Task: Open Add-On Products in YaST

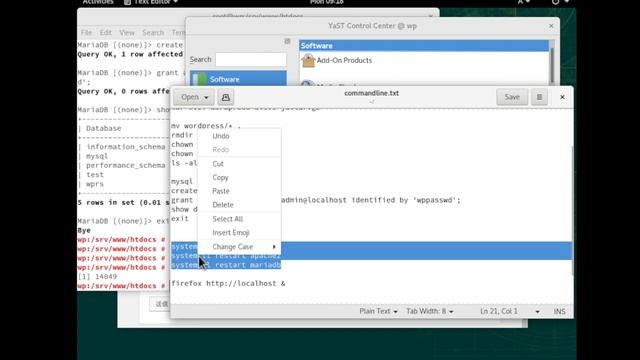Action: (x=344, y=60)
